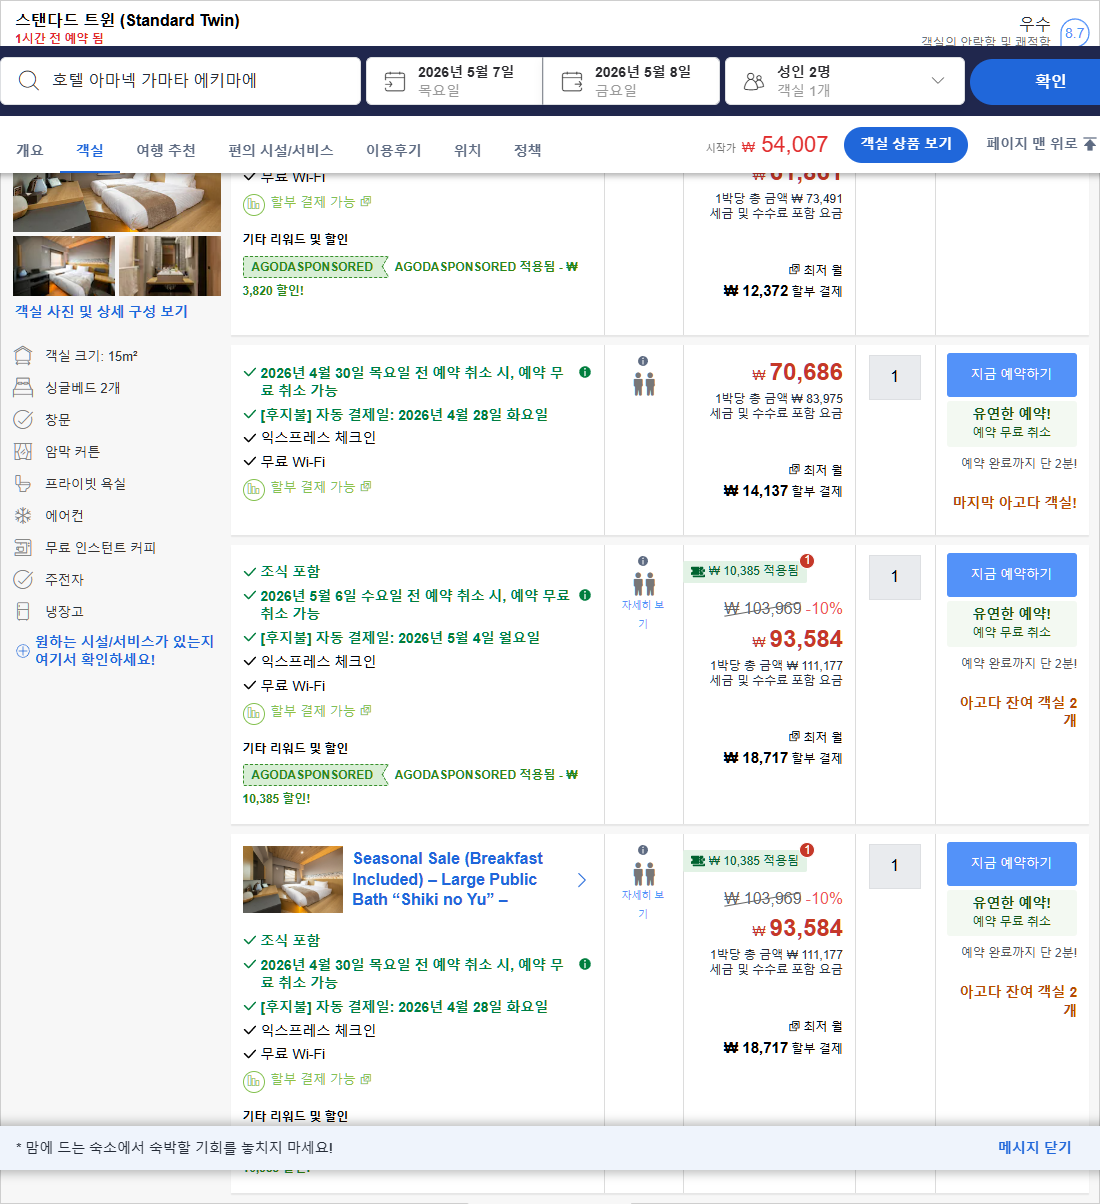This screenshot has height=1204, width=1100.
Task: Open the Seasonal Sale room thumbnail image
Action: [x=293, y=879]
